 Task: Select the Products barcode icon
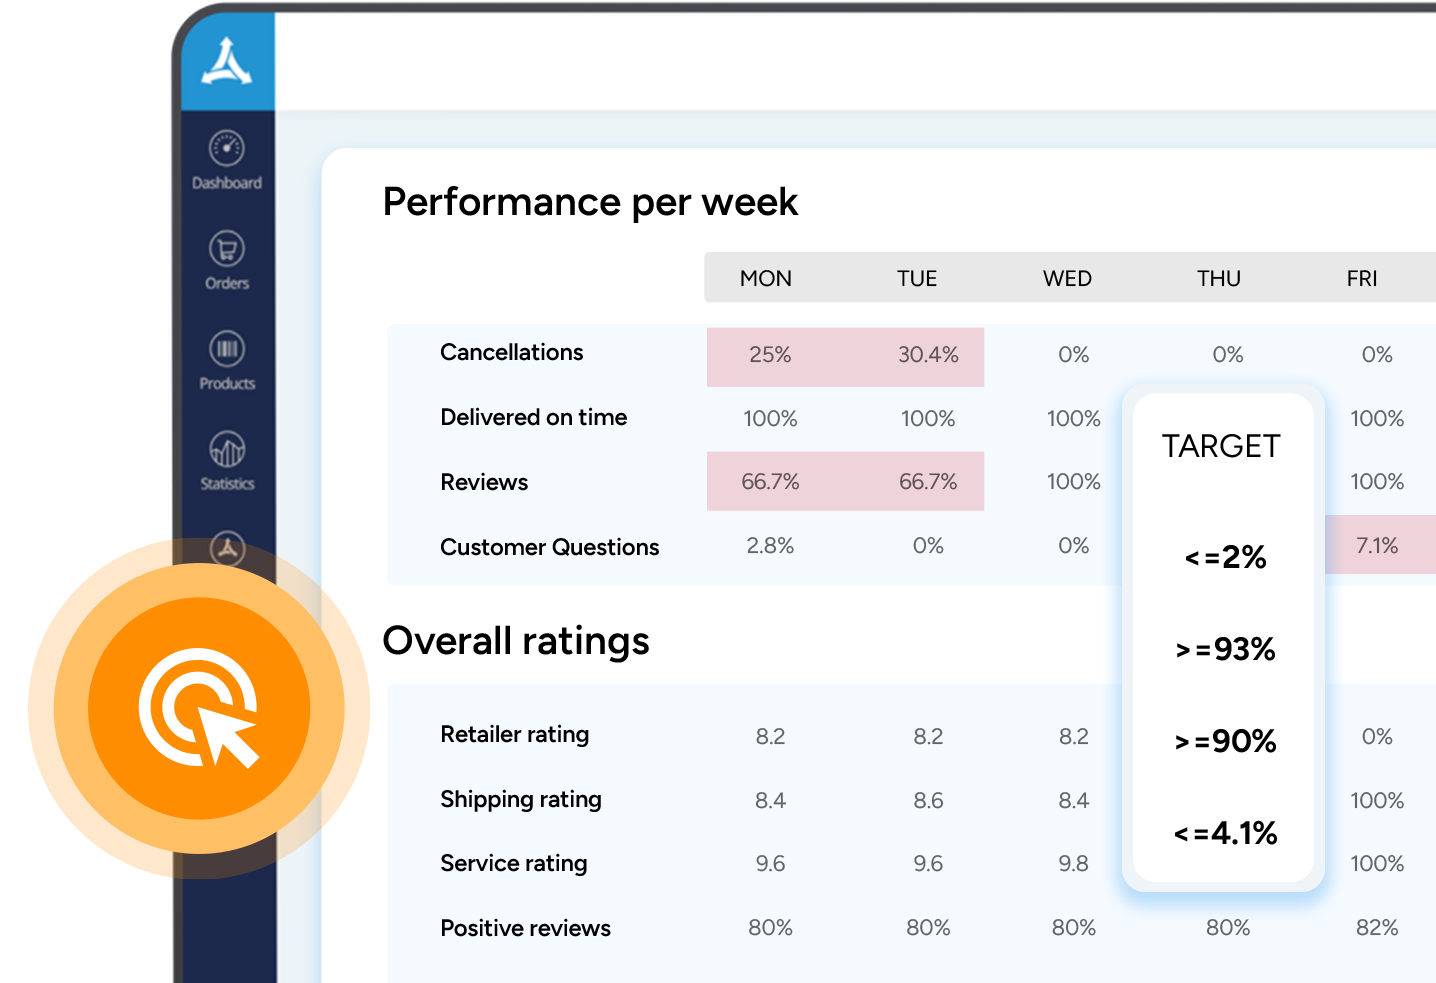tap(227, 349)
